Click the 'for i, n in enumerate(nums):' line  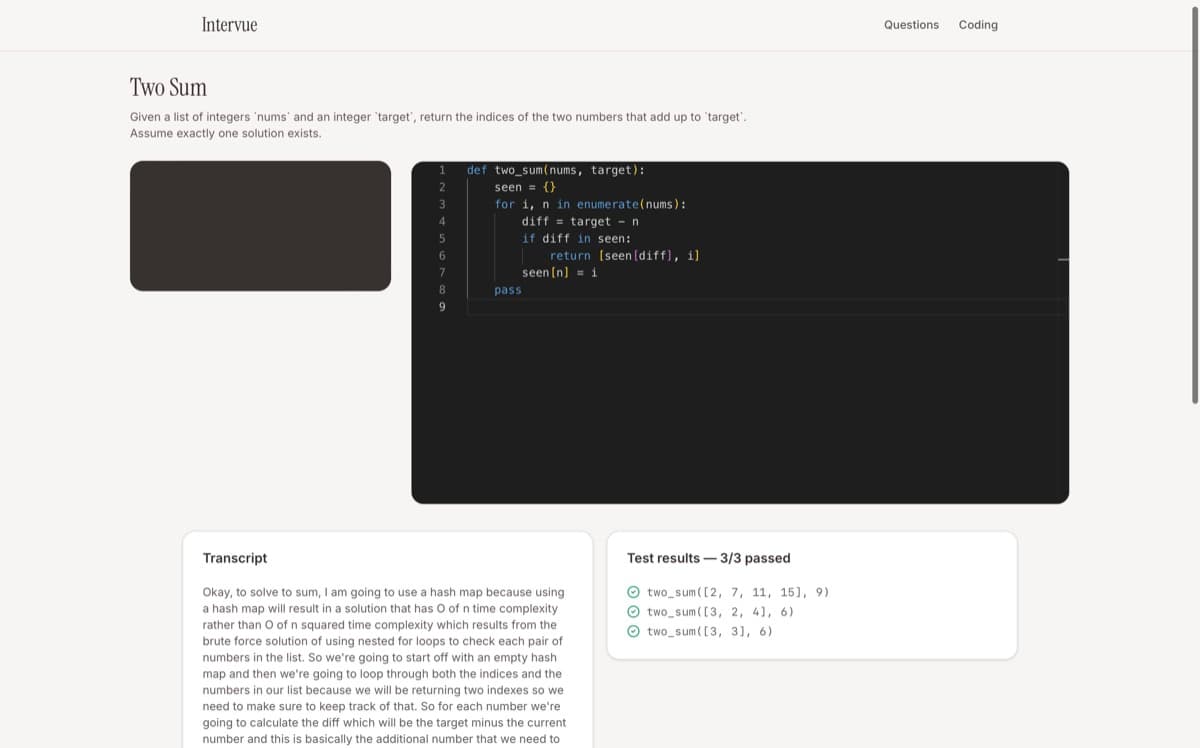tap(590, 204)
